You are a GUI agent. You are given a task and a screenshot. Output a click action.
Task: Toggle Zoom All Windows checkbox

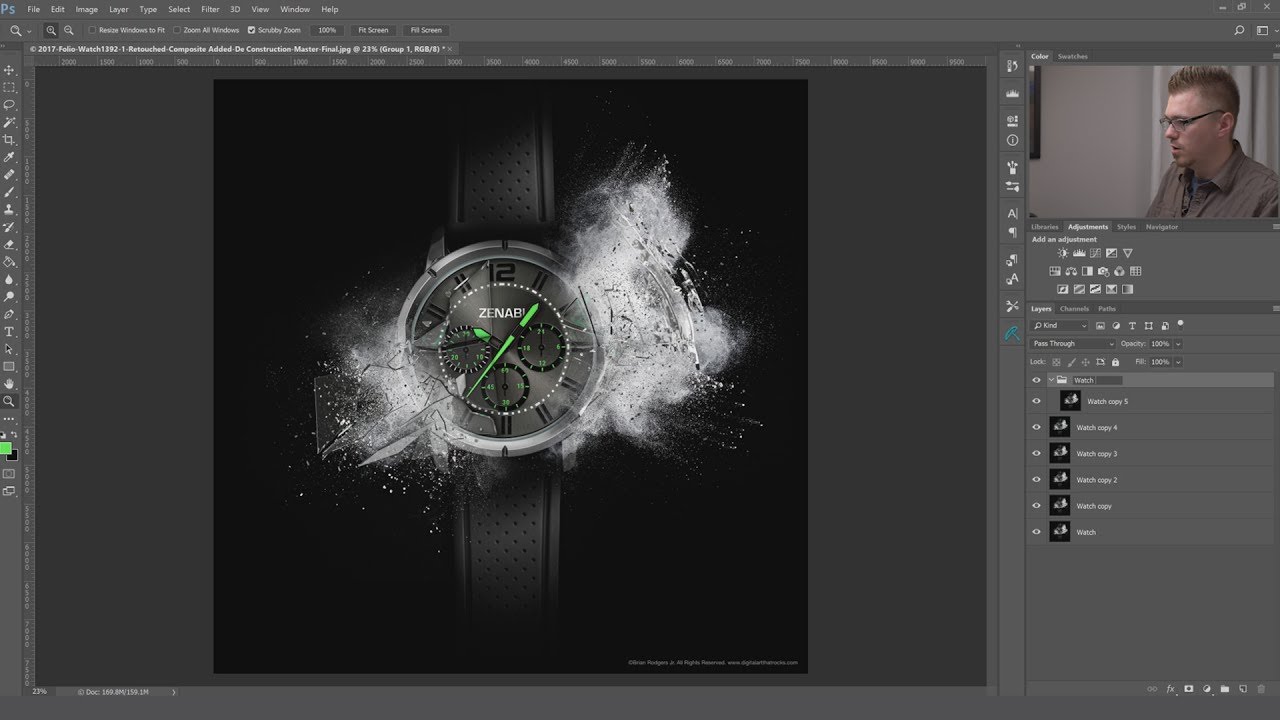[x=177, y=30]
